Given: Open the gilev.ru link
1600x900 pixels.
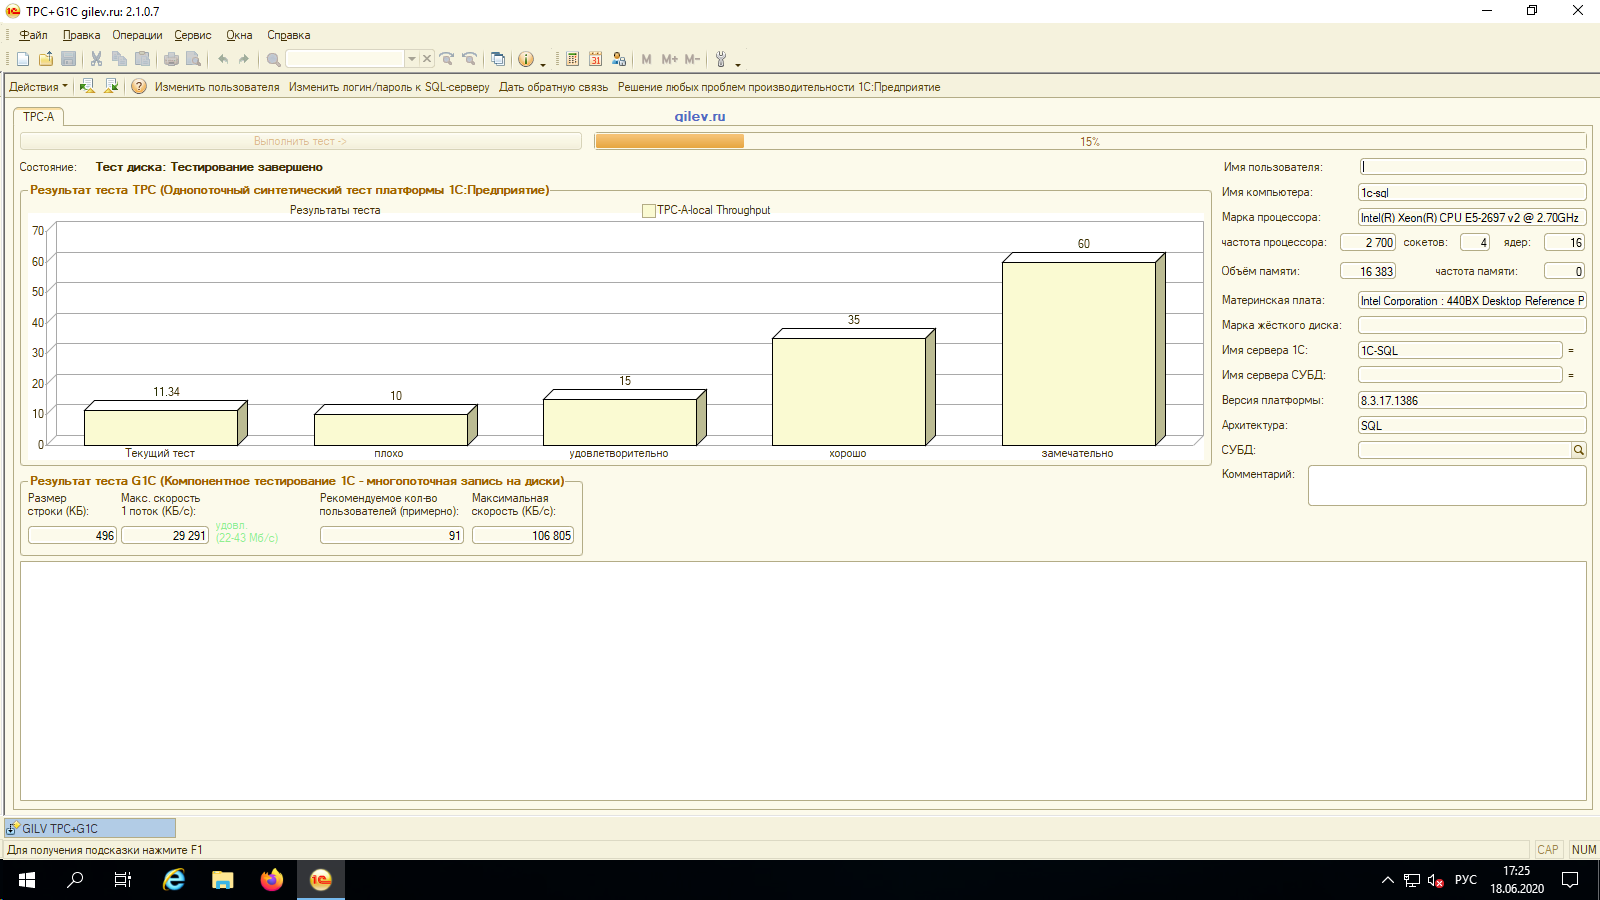Looking at the screenshot, I should [700, 116].
